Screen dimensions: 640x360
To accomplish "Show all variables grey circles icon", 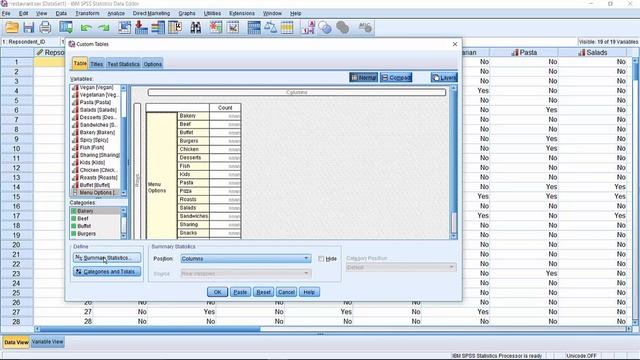I will 342,28.
